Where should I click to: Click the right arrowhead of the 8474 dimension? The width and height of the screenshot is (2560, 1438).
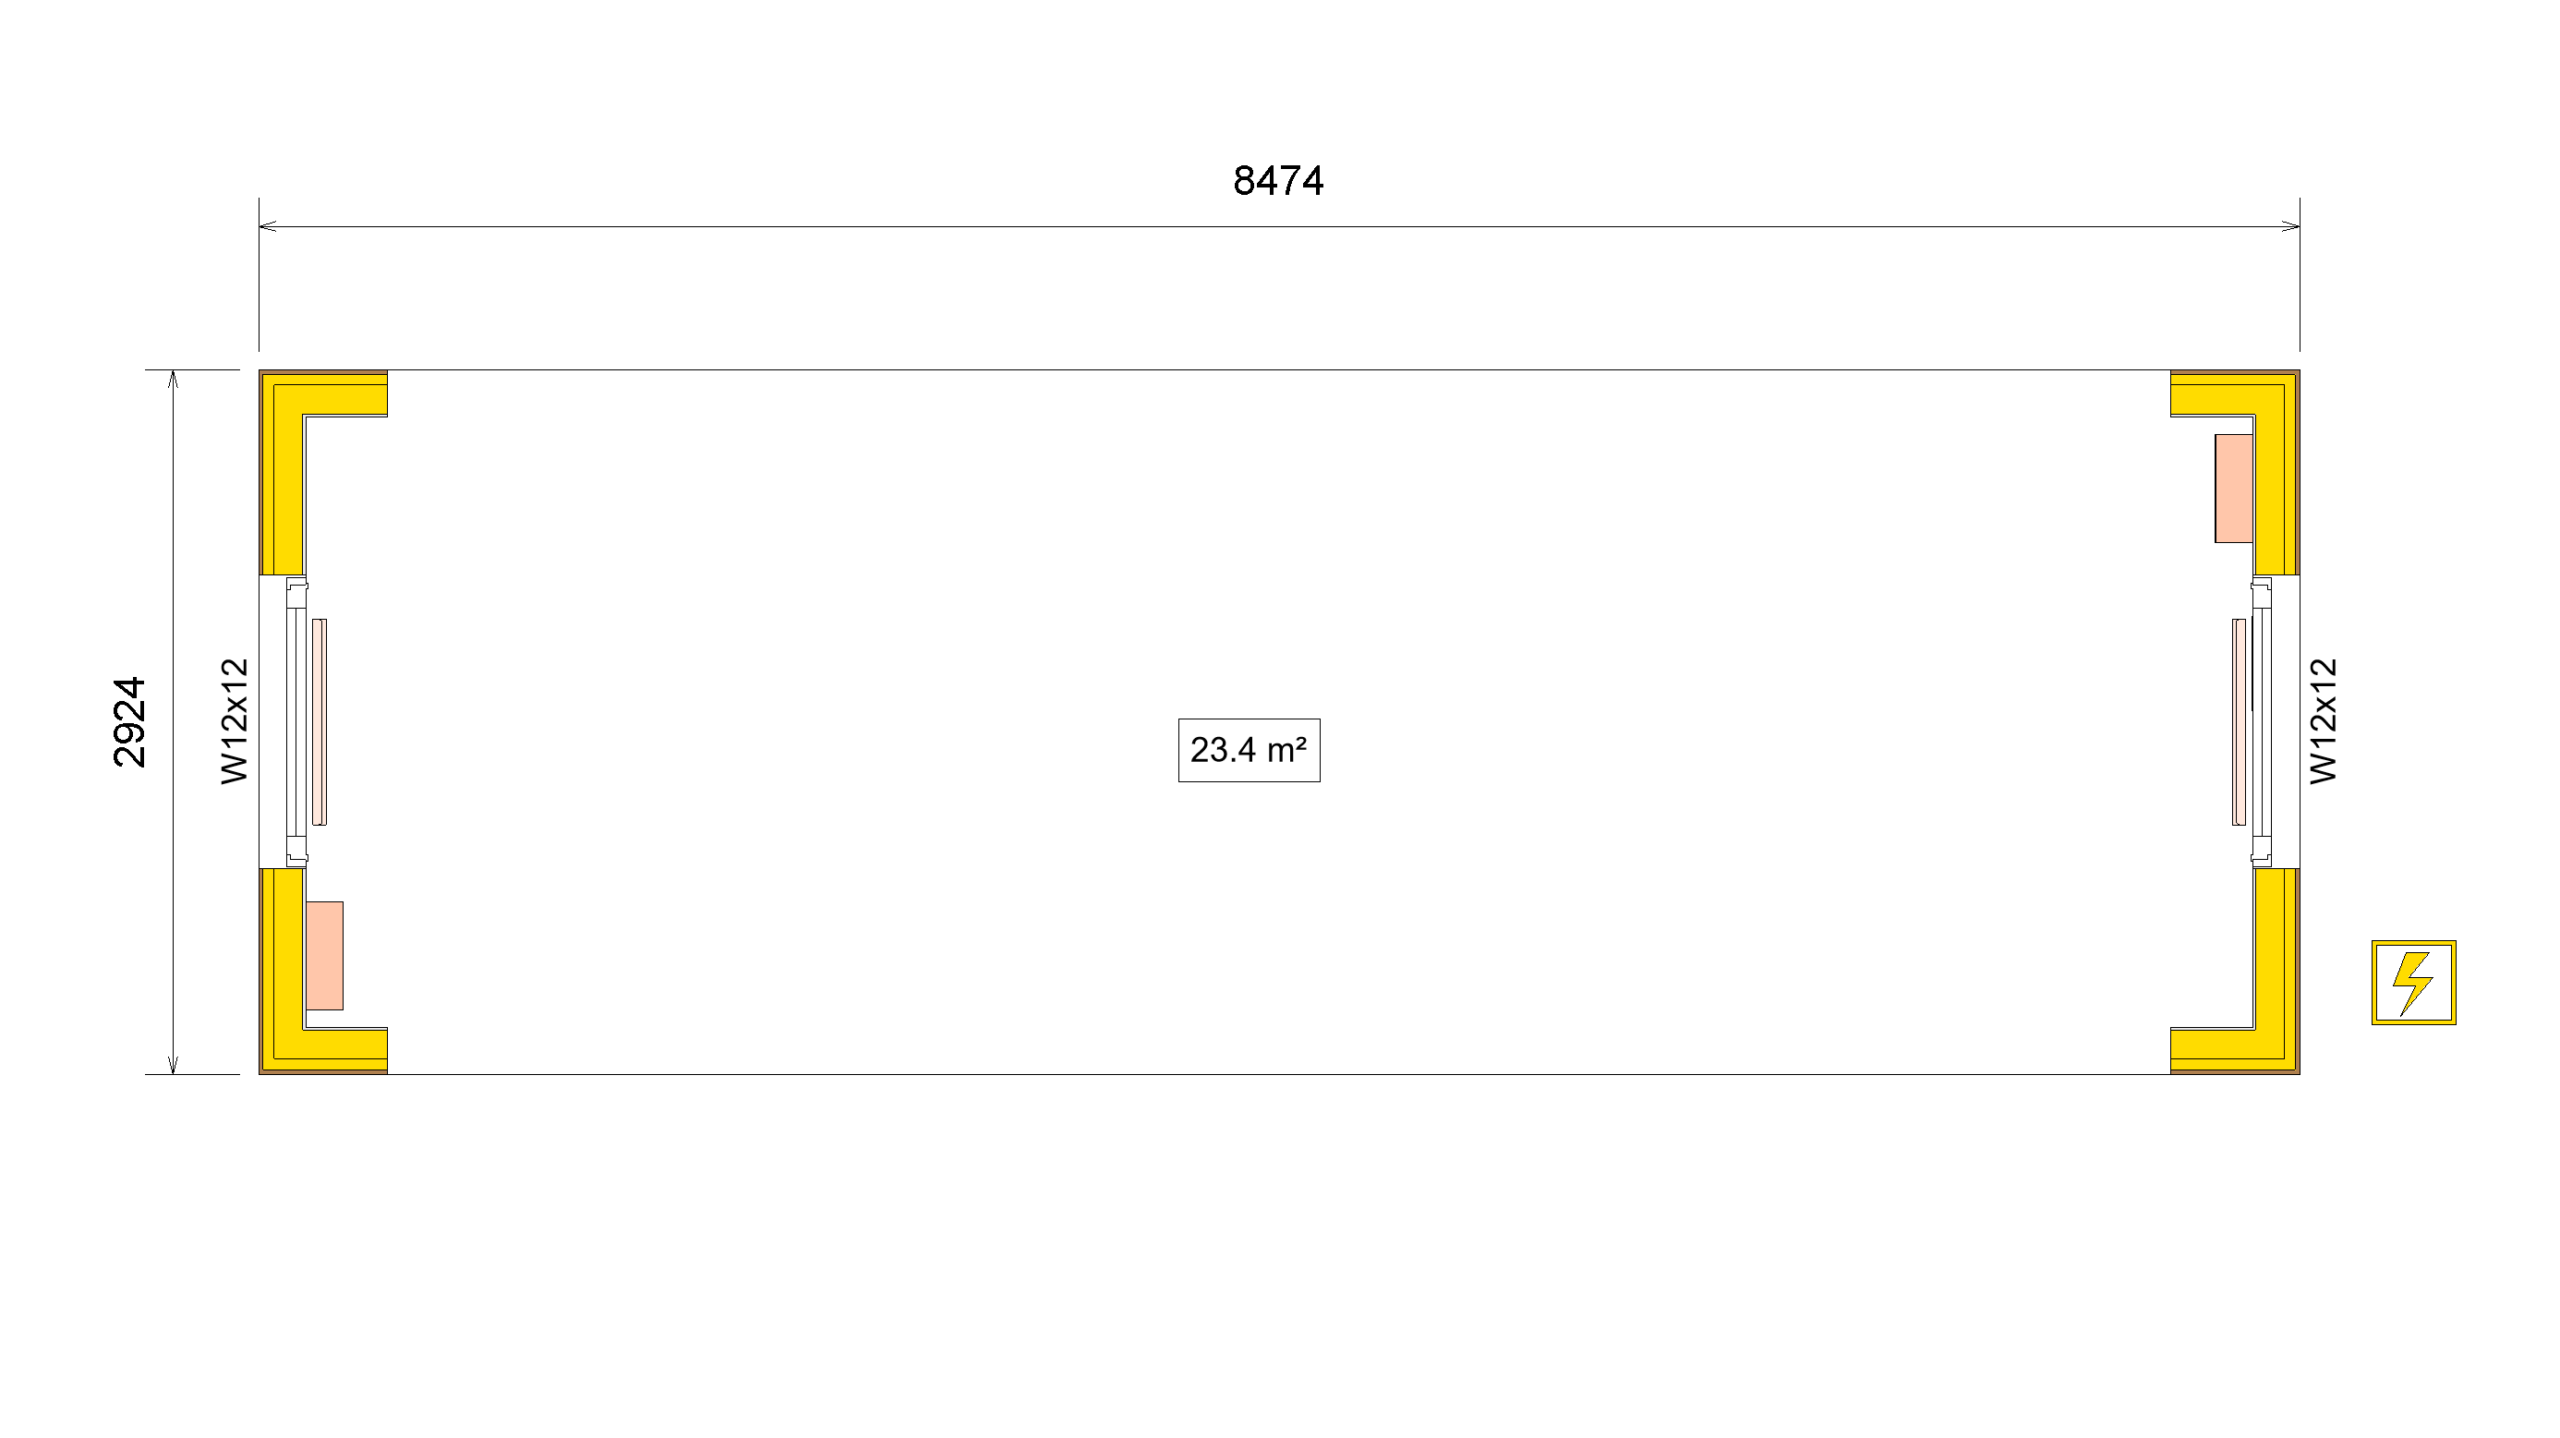2291,226
